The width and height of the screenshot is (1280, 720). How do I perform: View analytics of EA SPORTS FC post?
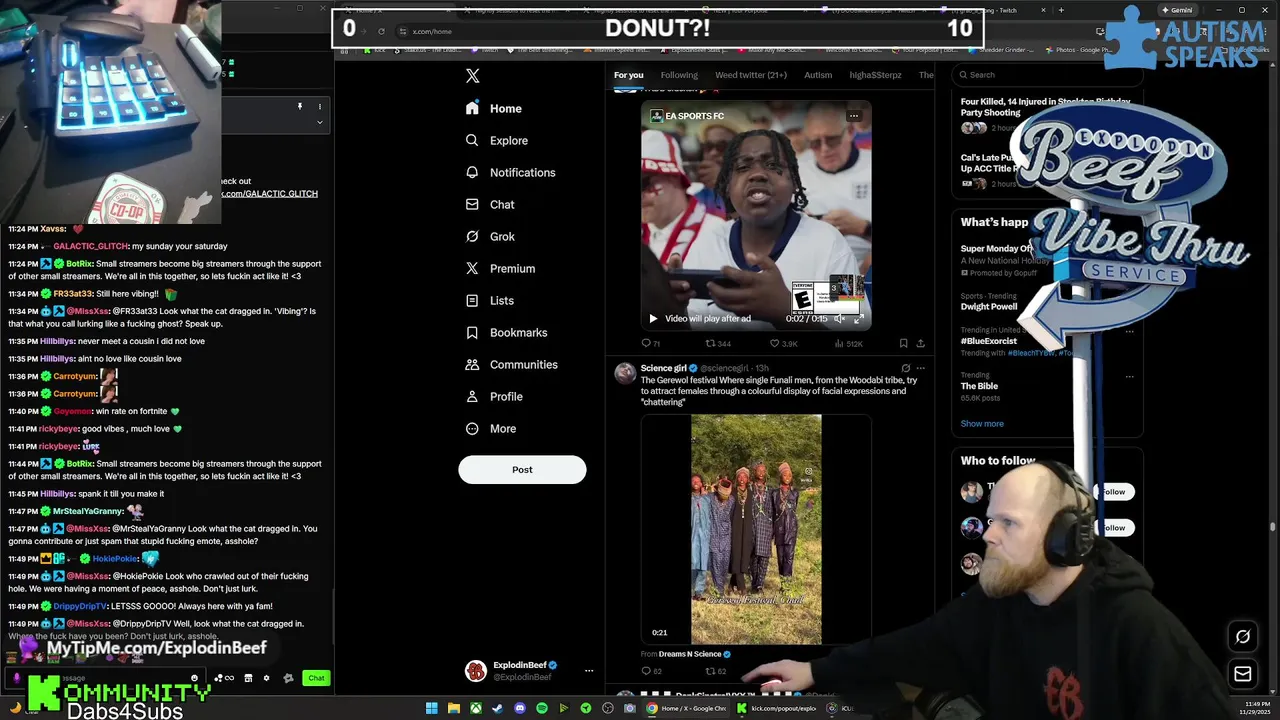[x=848, y=343]
